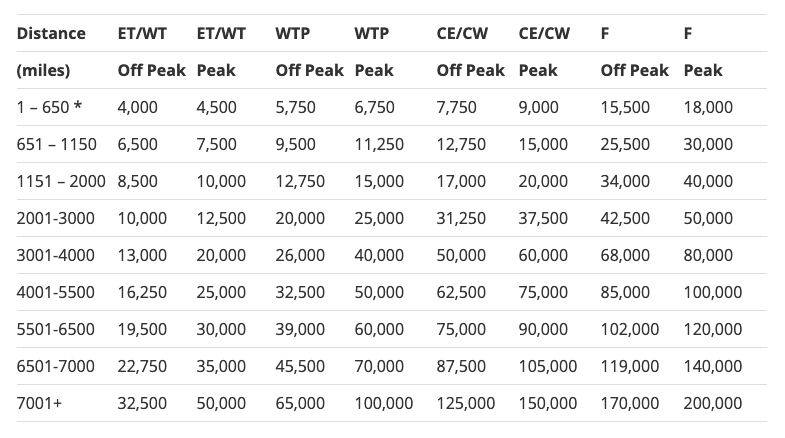The height and width of the screenshot is (438, 785).
Task: Click the 3001-4000 distance row label
Action: pyautogui.click(x=56, y=255)
